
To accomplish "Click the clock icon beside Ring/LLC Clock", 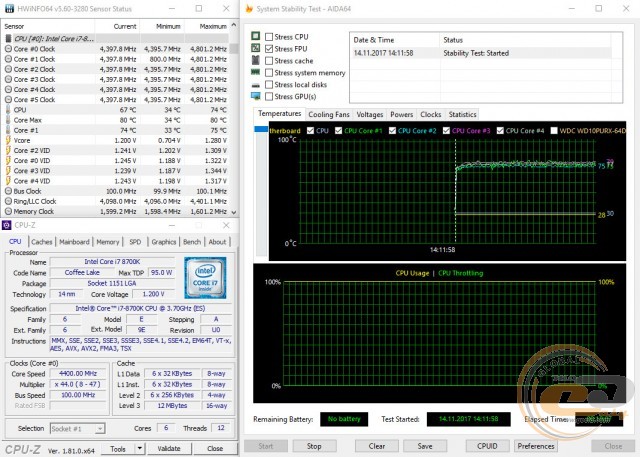I will pos(8,201).
